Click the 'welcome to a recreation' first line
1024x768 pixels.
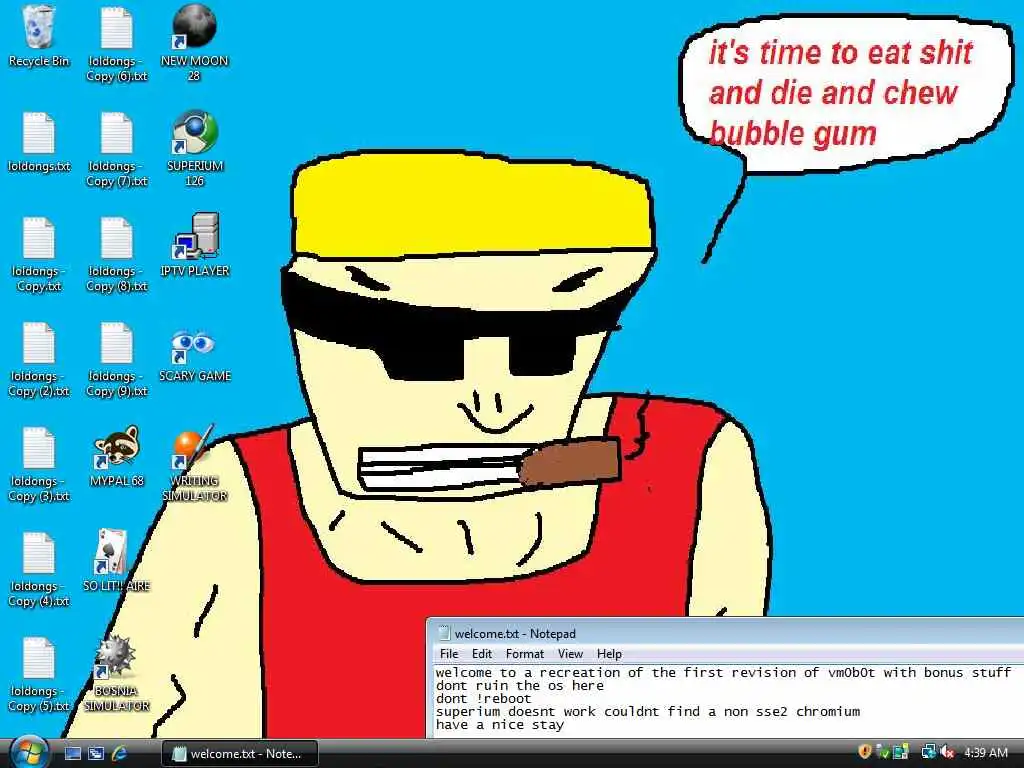(x=724, y=673)
